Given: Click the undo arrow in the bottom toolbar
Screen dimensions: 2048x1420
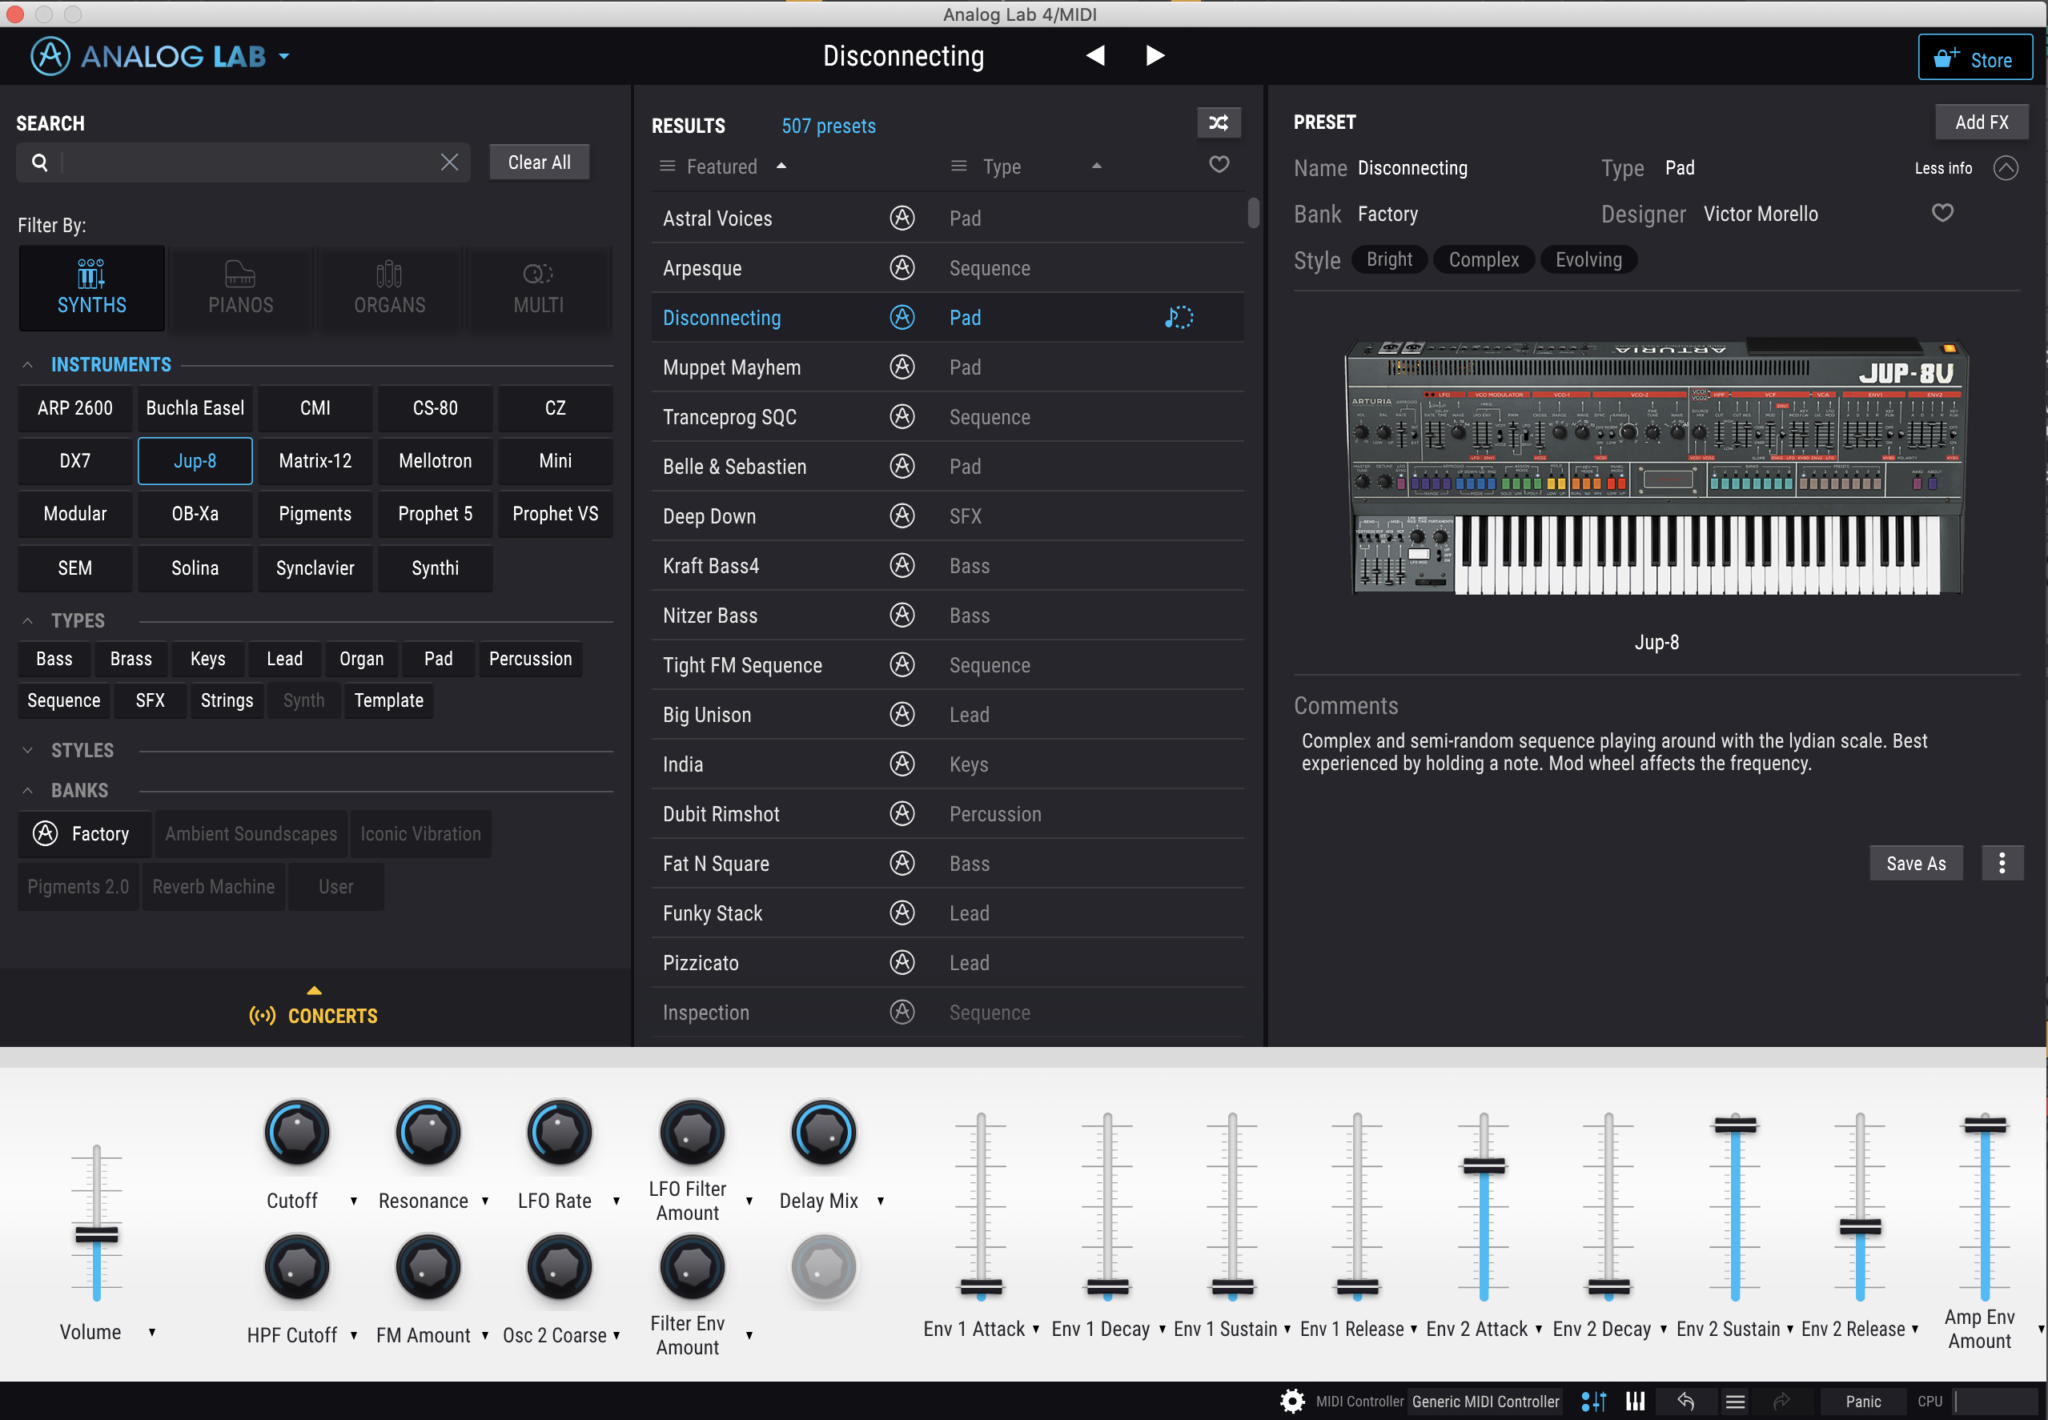Looking at the screenshot, I should [x=1686, y=1401].
